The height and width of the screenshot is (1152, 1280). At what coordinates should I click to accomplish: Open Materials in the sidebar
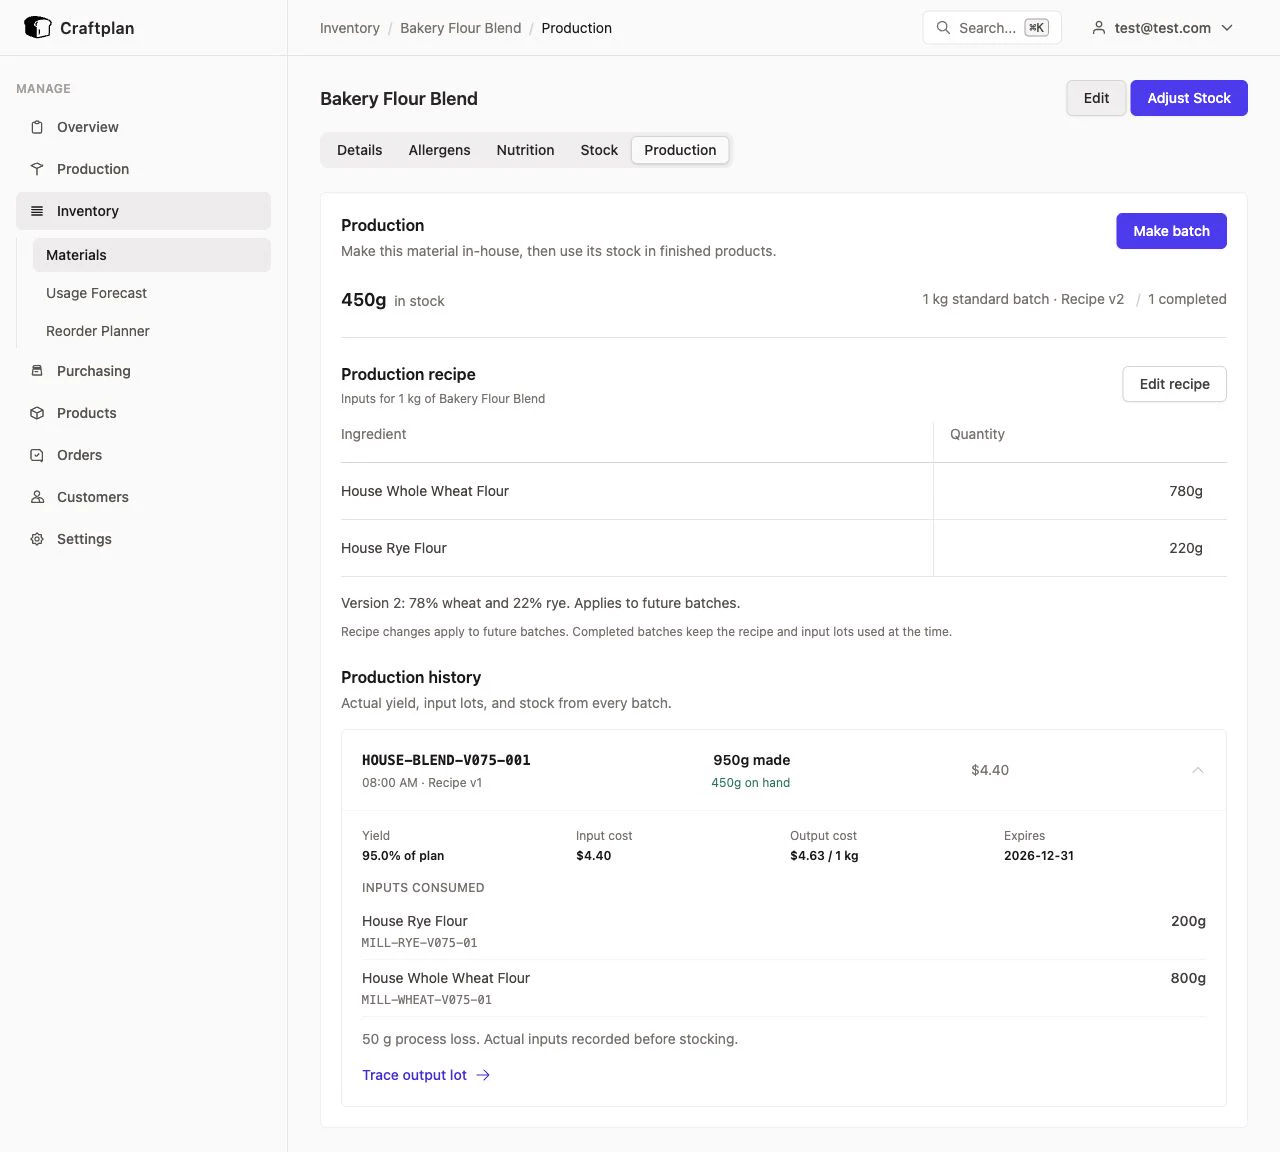point(152,255)
